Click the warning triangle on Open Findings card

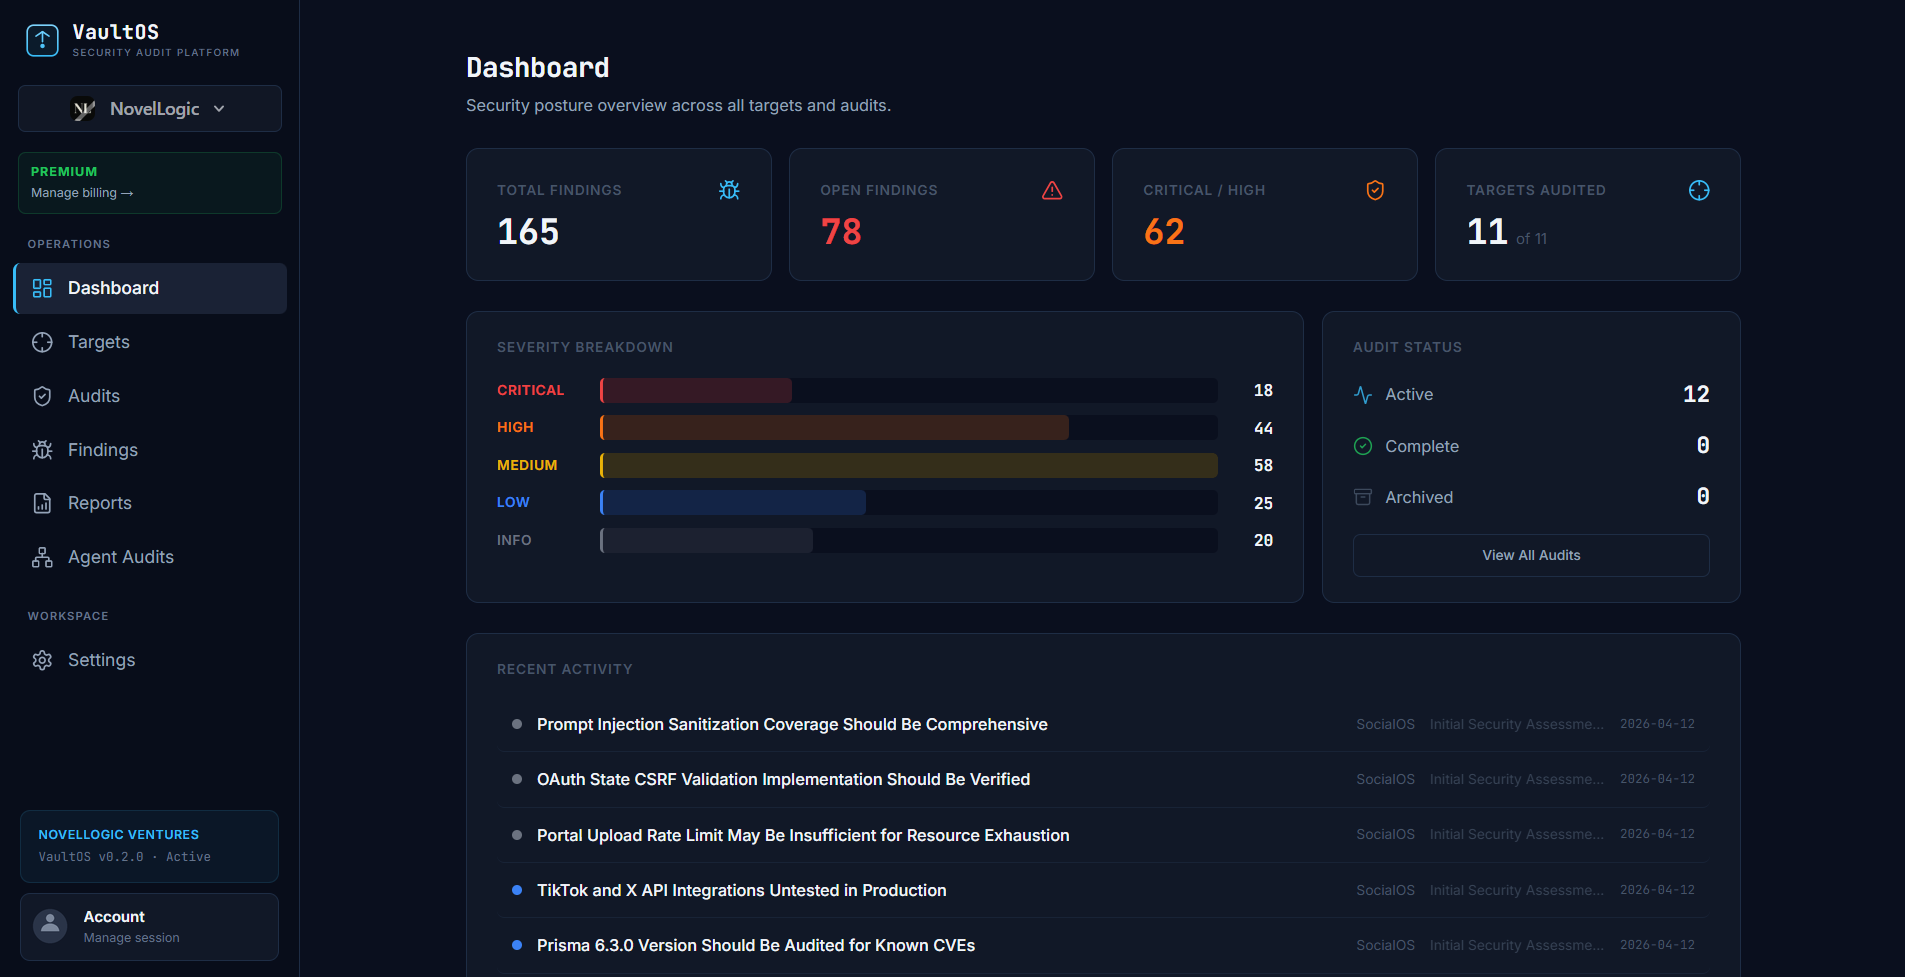[x=1052, y=190]
